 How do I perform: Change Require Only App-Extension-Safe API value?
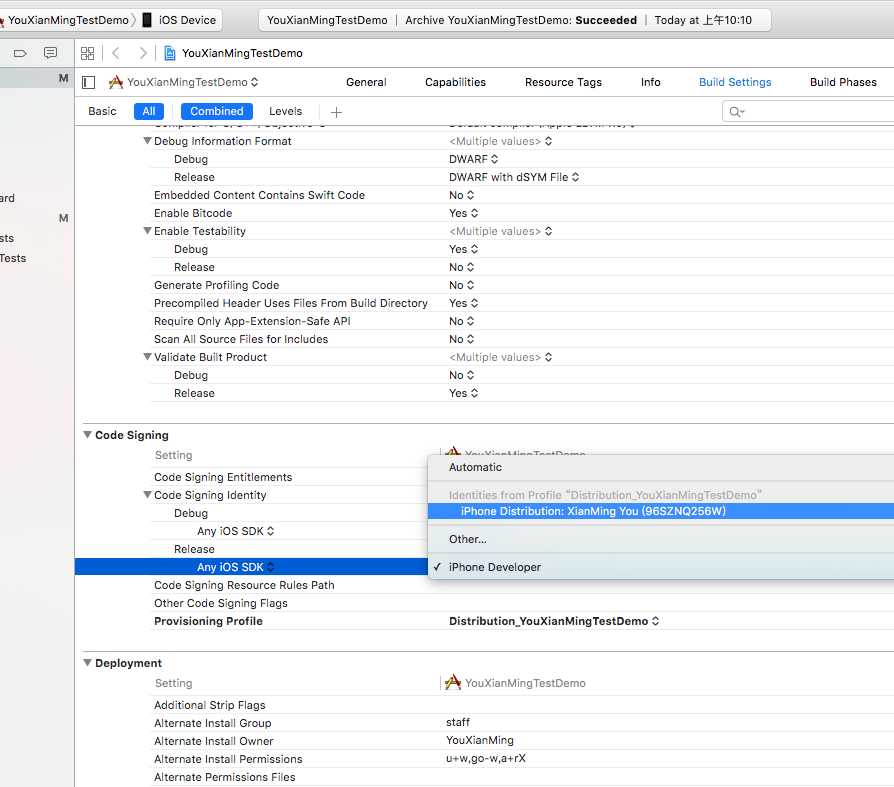(x=461, y=321)
